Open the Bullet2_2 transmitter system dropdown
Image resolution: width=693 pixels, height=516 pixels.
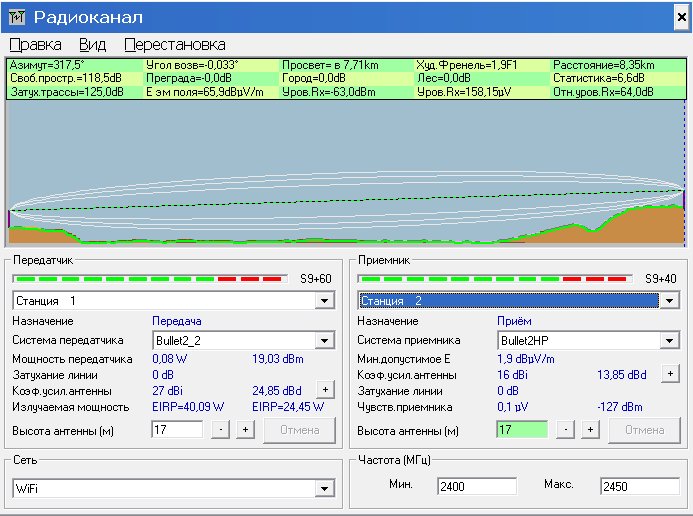324,341
